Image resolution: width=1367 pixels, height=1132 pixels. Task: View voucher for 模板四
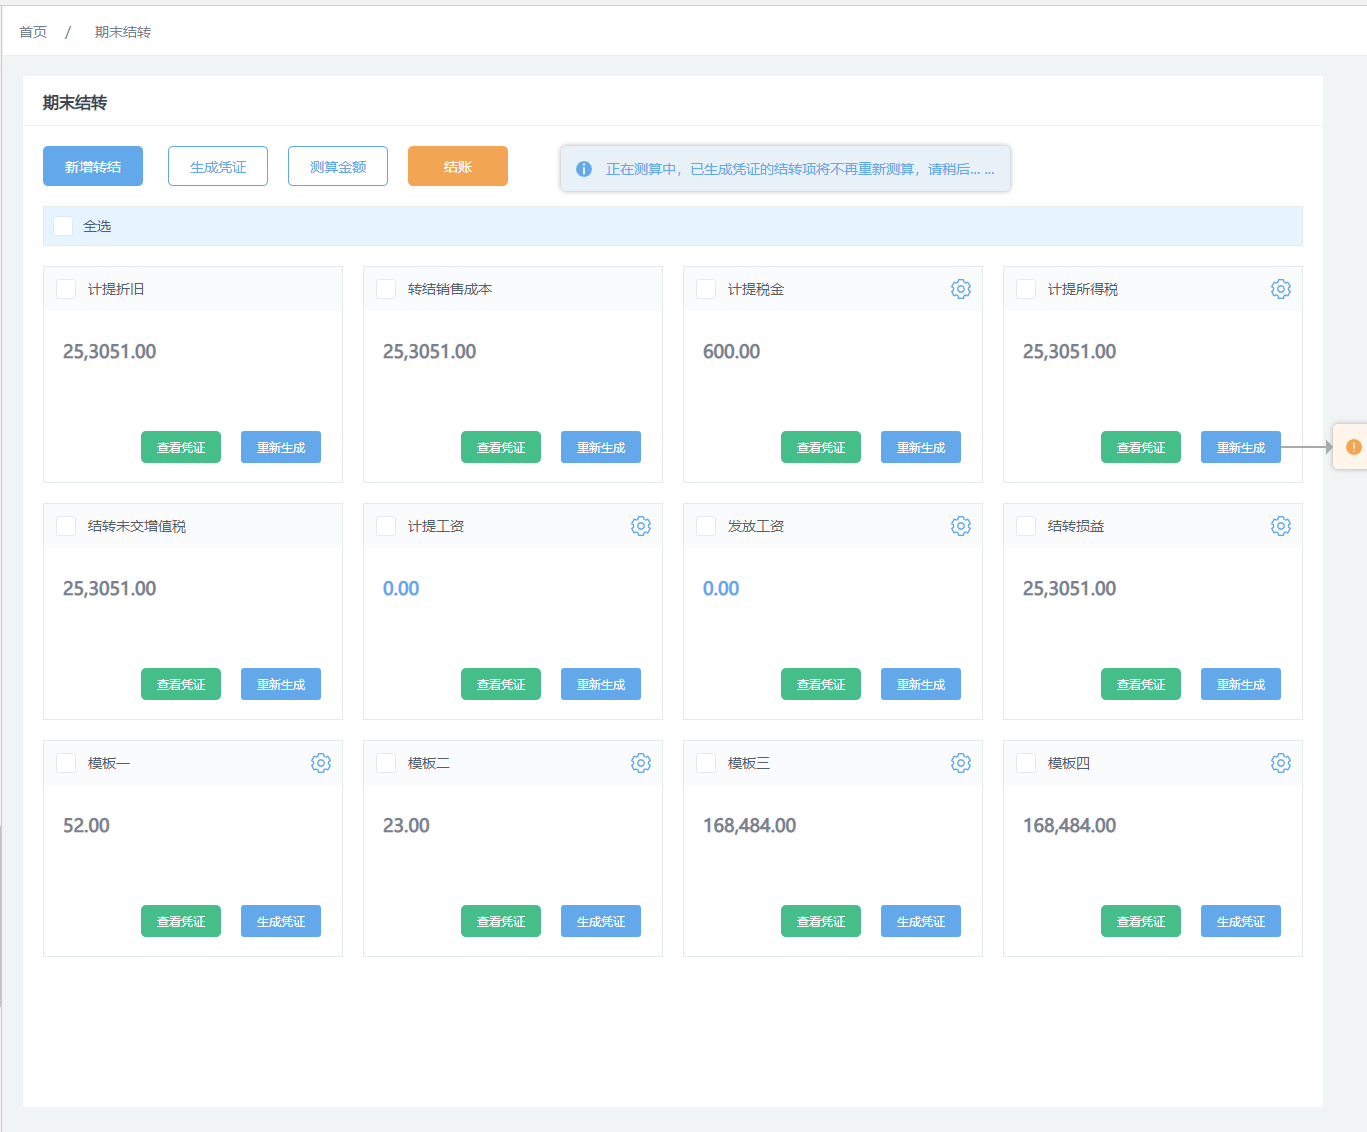1141,921
